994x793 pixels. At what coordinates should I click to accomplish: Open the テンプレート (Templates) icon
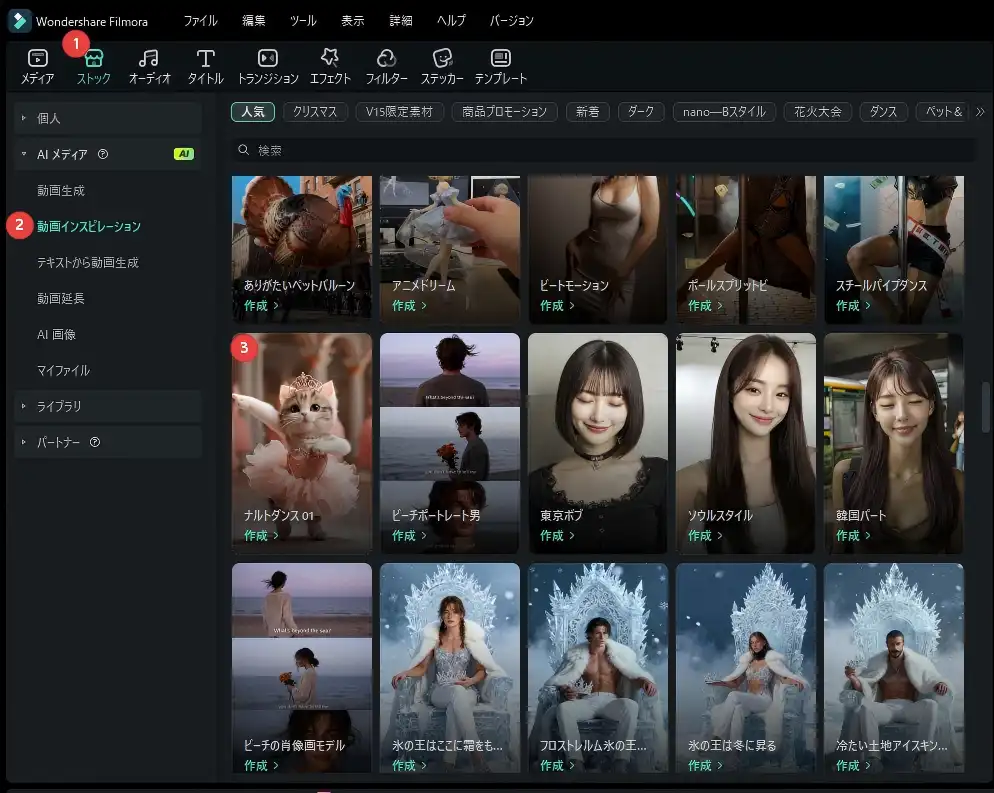(501, 66)
